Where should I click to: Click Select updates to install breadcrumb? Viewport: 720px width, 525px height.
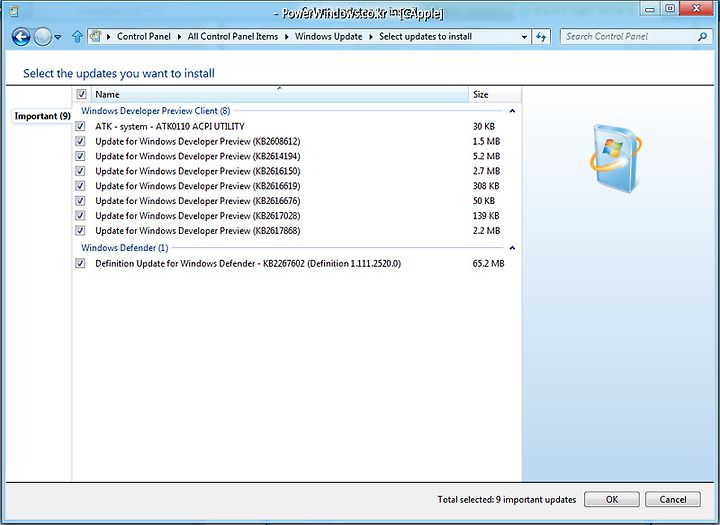pos(425,36)
